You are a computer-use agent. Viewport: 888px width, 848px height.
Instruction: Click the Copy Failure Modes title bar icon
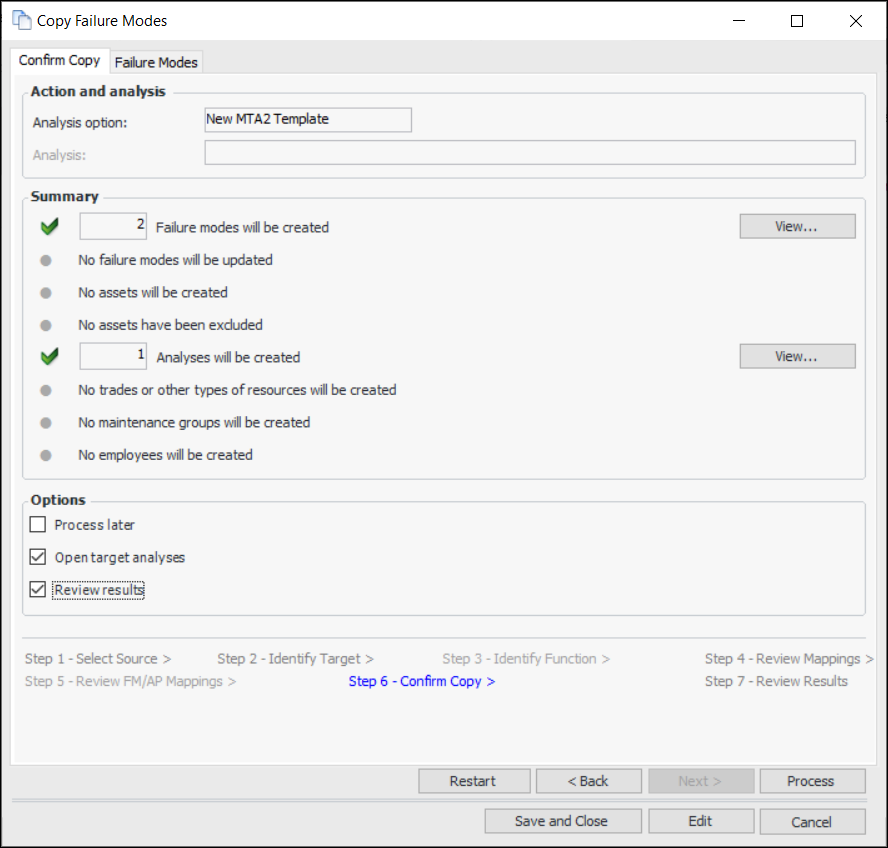pos(21,20)
